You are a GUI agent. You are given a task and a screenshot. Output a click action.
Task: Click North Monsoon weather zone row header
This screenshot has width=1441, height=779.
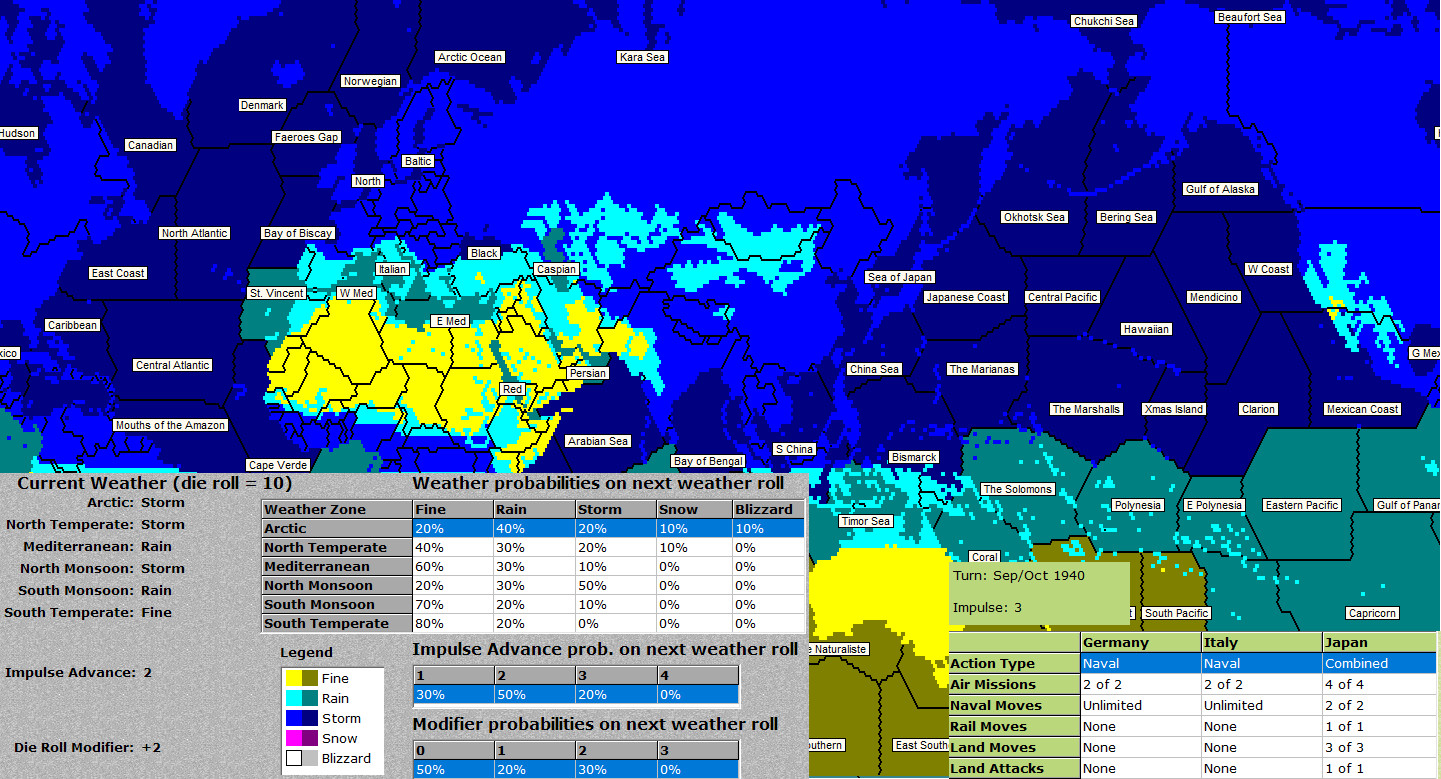[337, 585]
